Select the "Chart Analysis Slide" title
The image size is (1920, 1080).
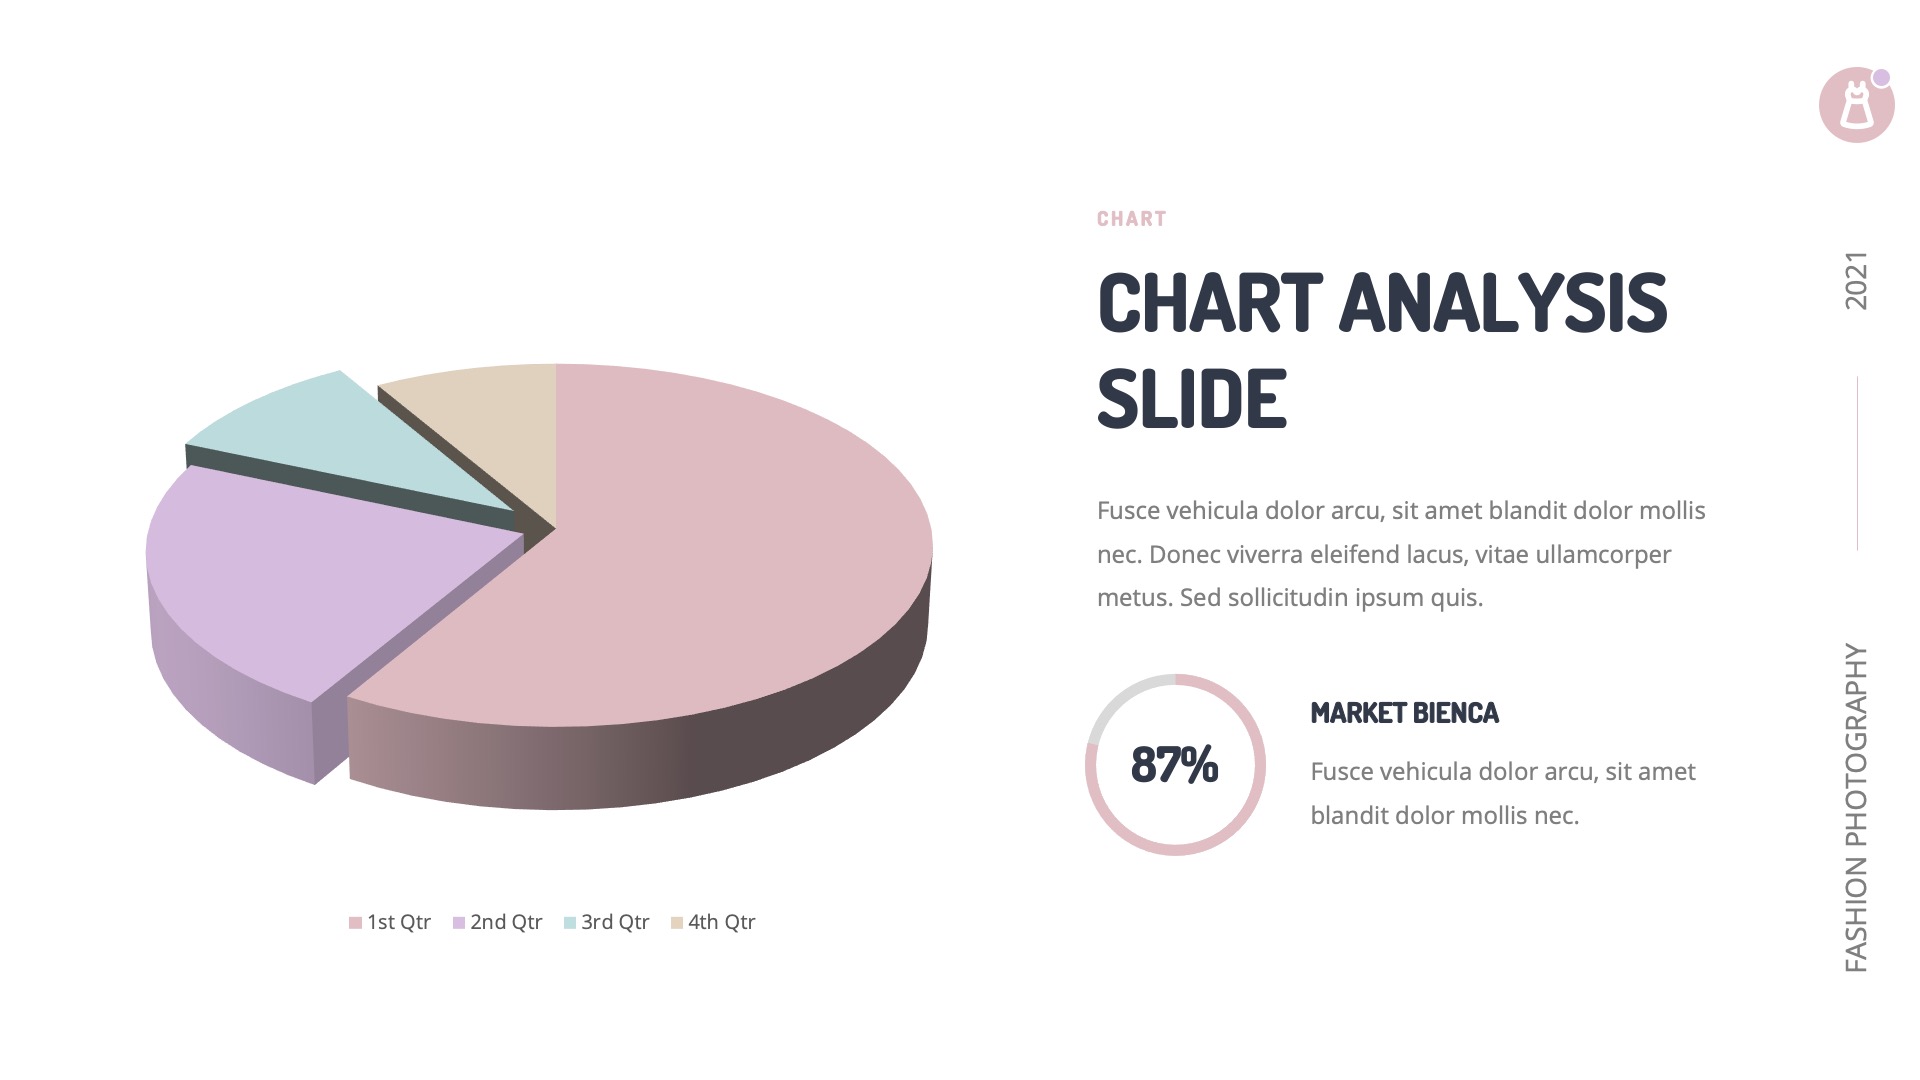pyautogui.click(x=1382, y=350)
